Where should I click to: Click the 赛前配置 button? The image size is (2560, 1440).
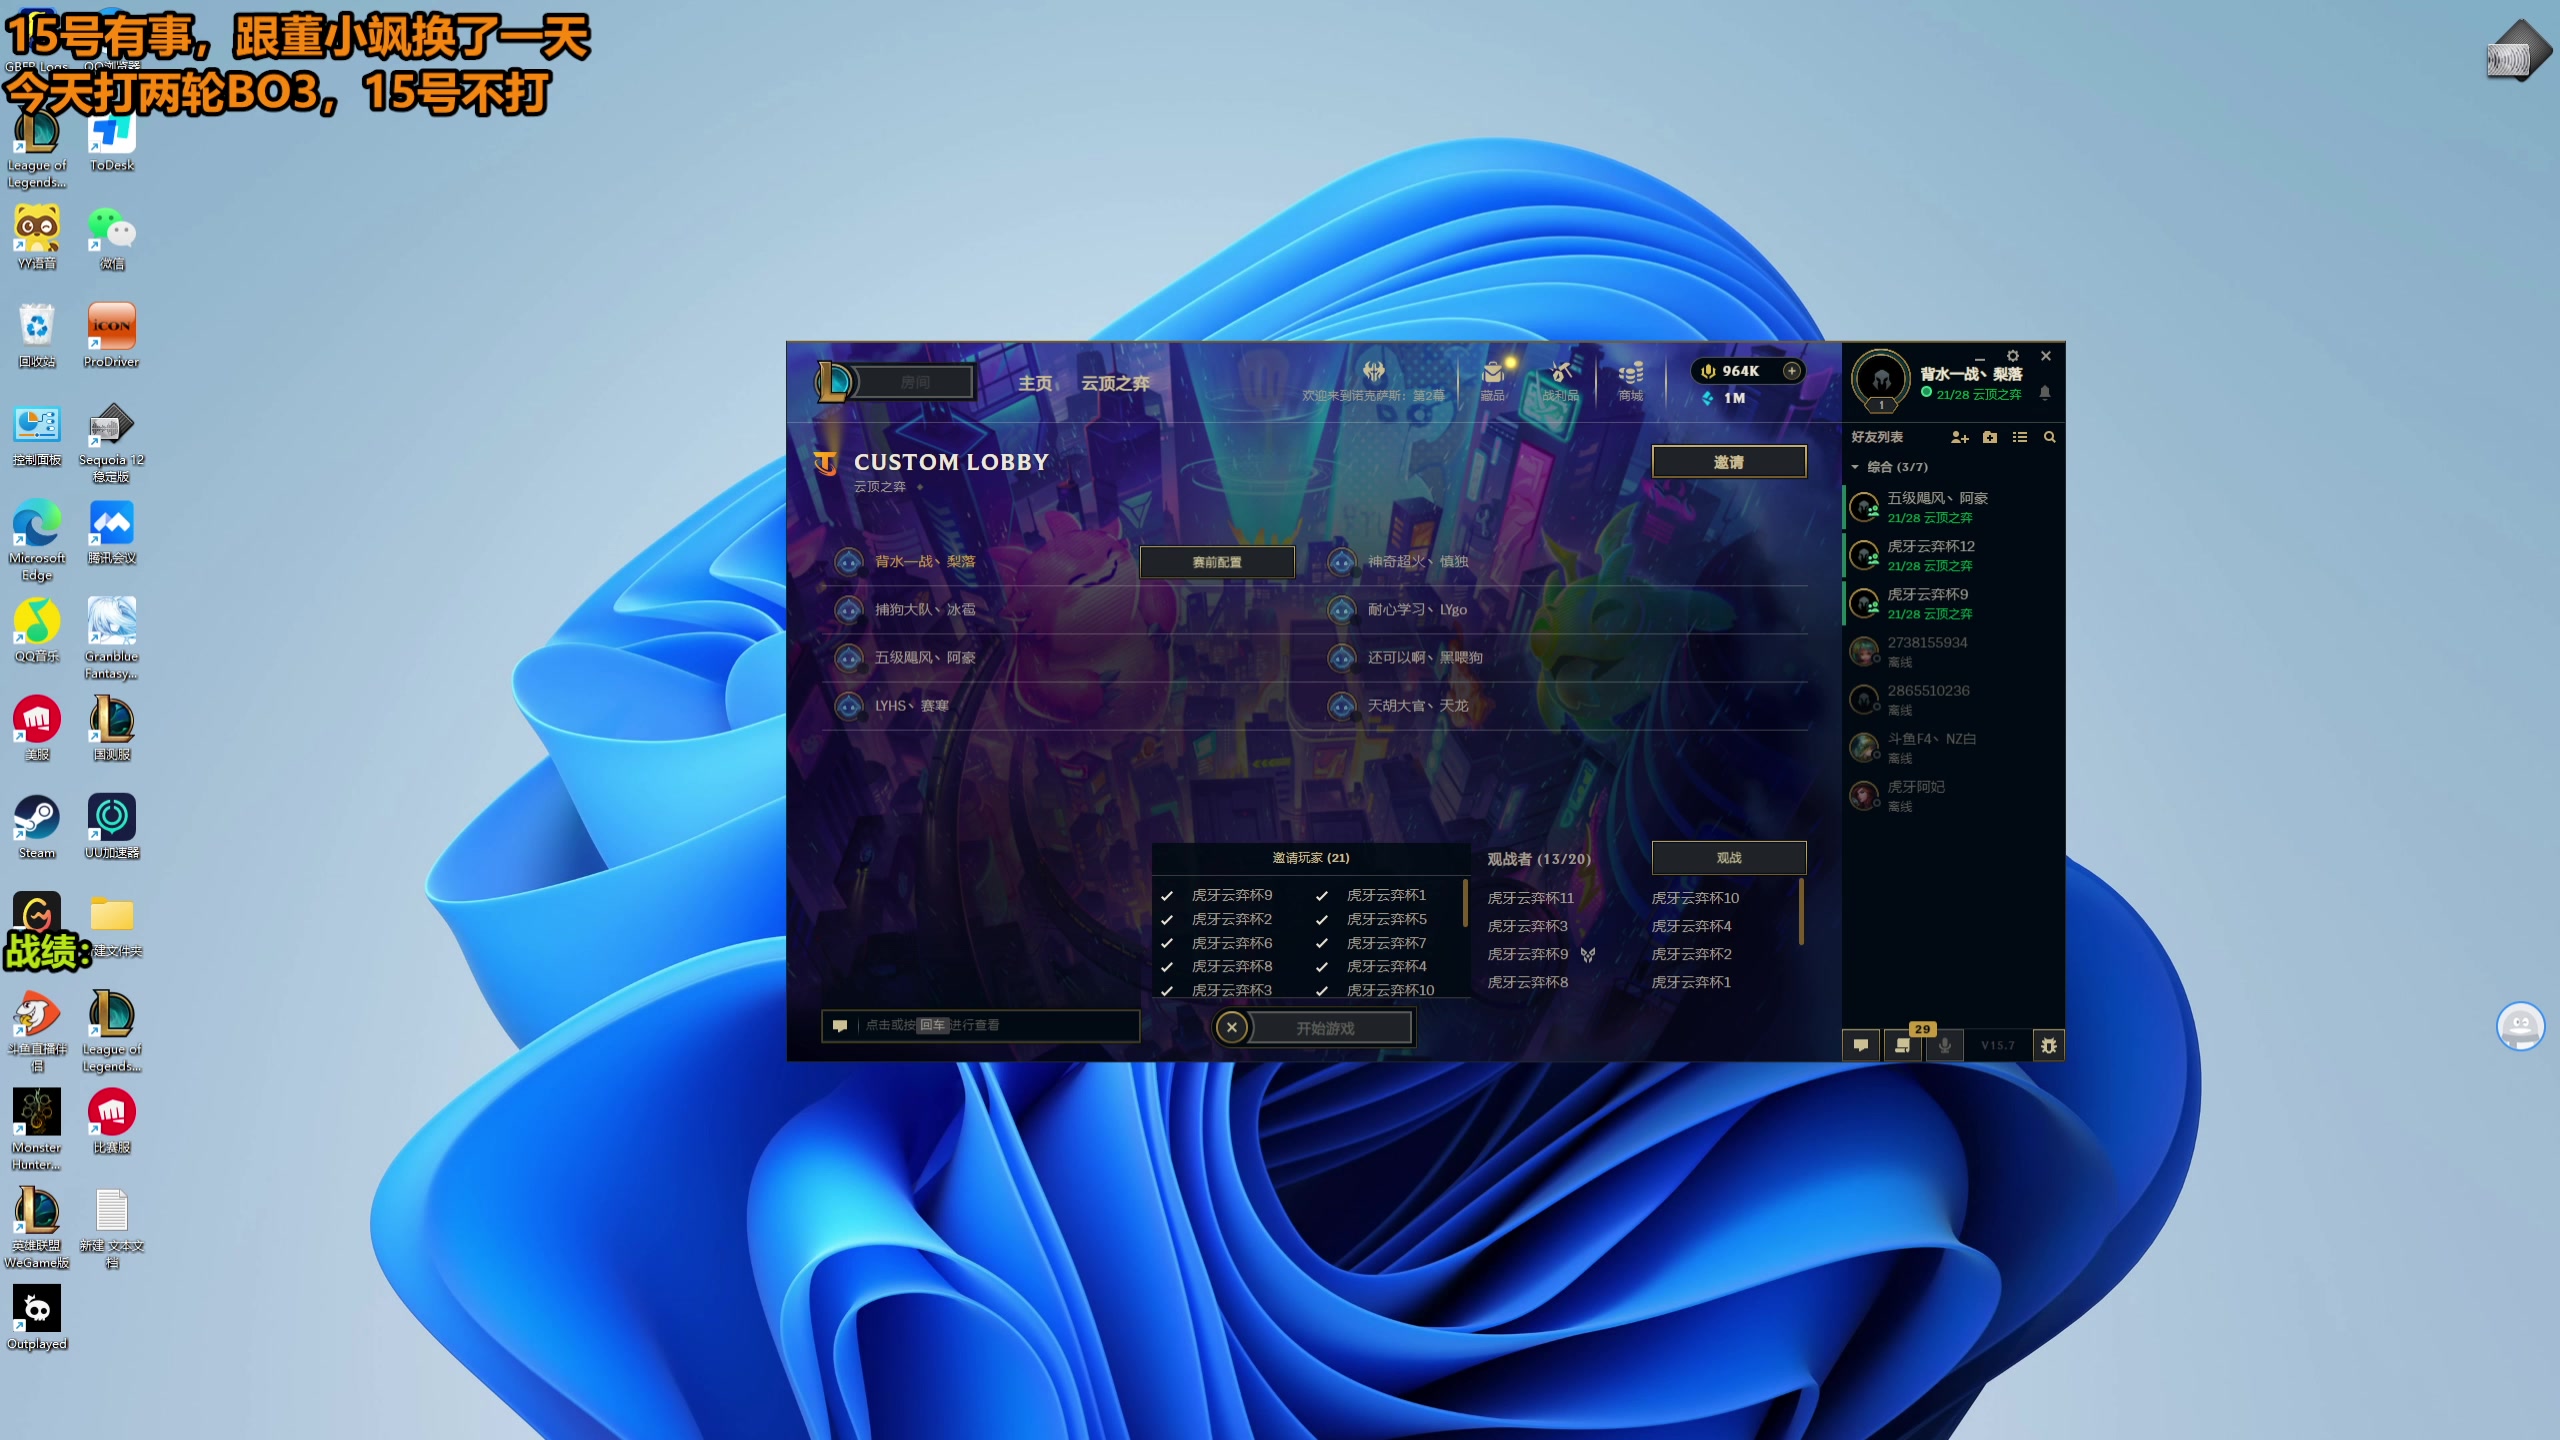1216,562
